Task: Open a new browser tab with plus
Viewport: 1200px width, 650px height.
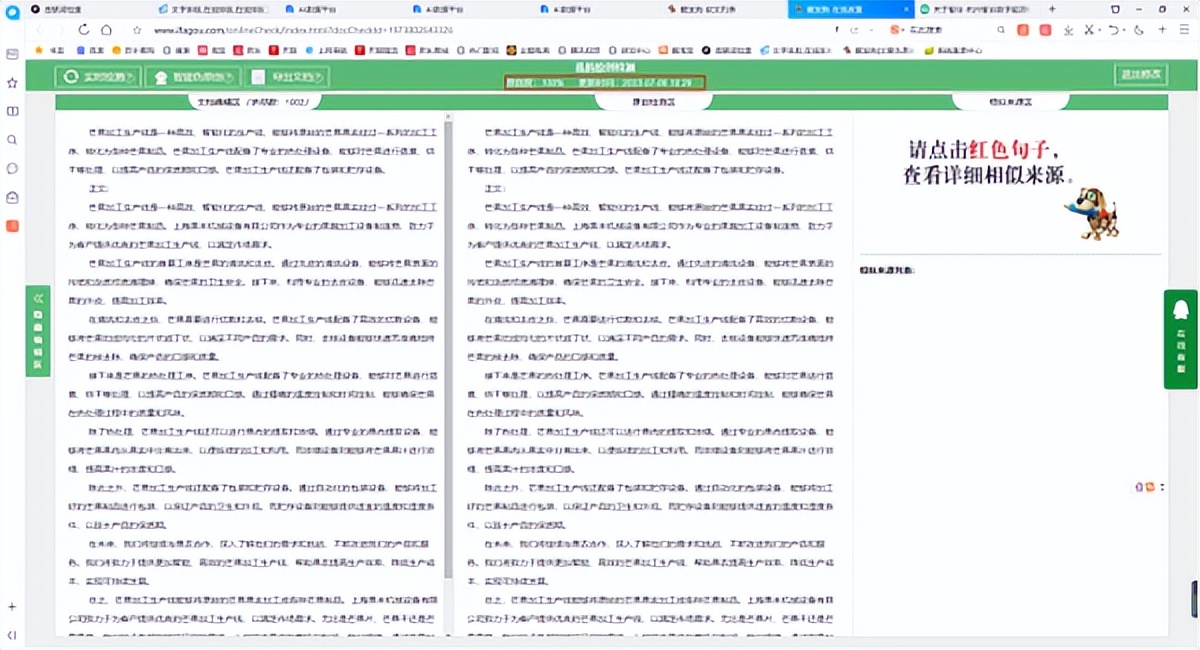Action: (x=1051, y=8)
